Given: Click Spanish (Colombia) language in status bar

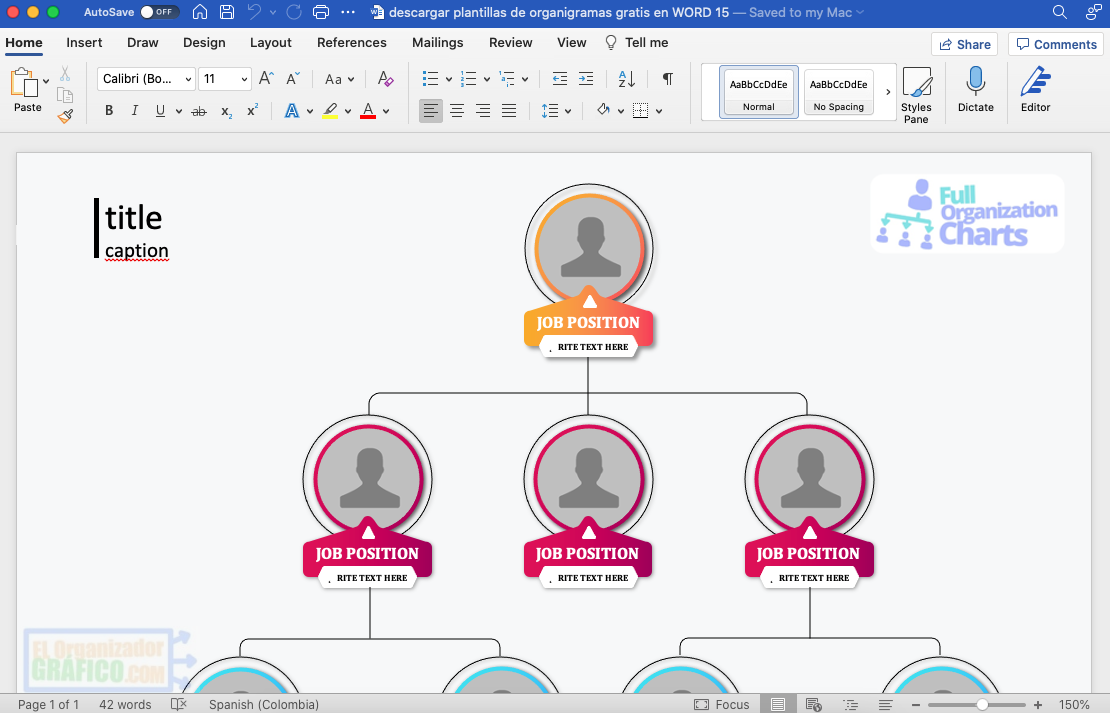Looking at the screenshot, I should click(263, 704).
